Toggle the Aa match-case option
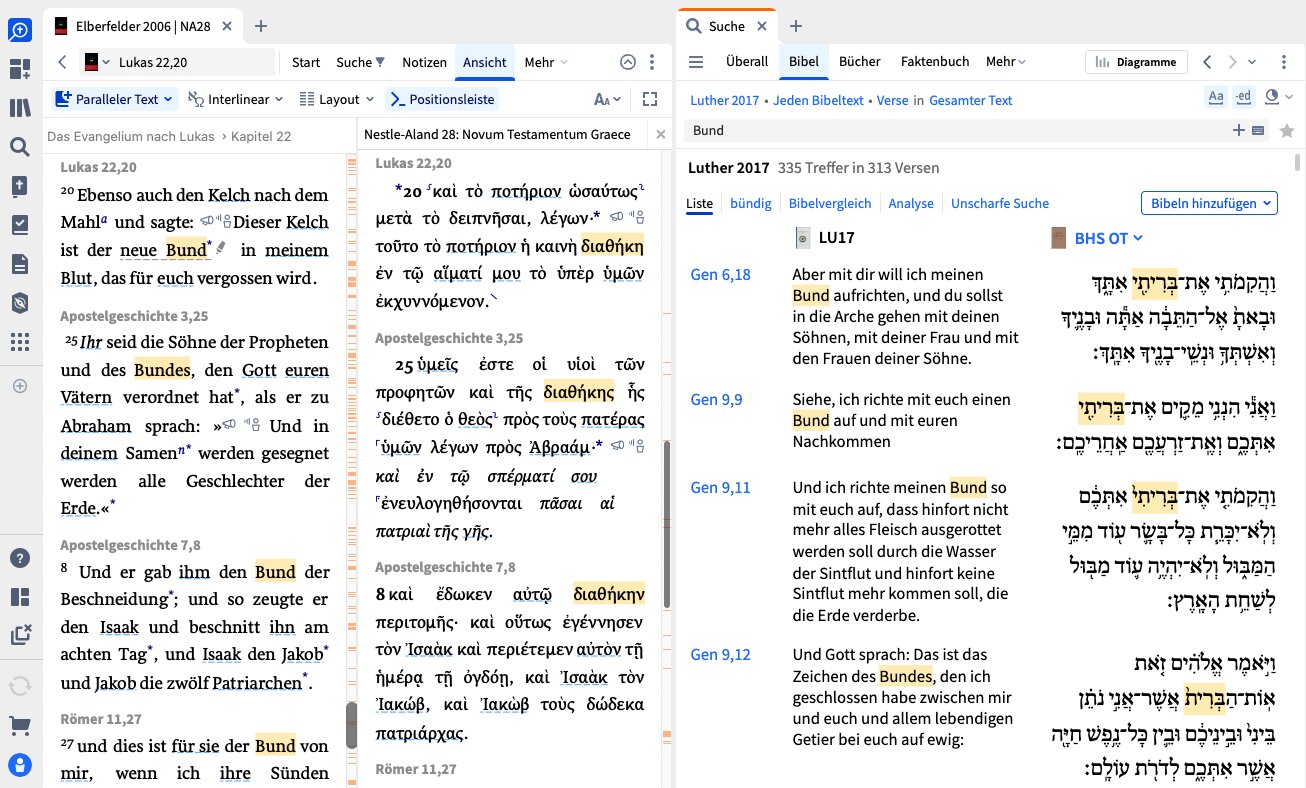Viewport: 1306px width, 788px height. point(1216,96)
